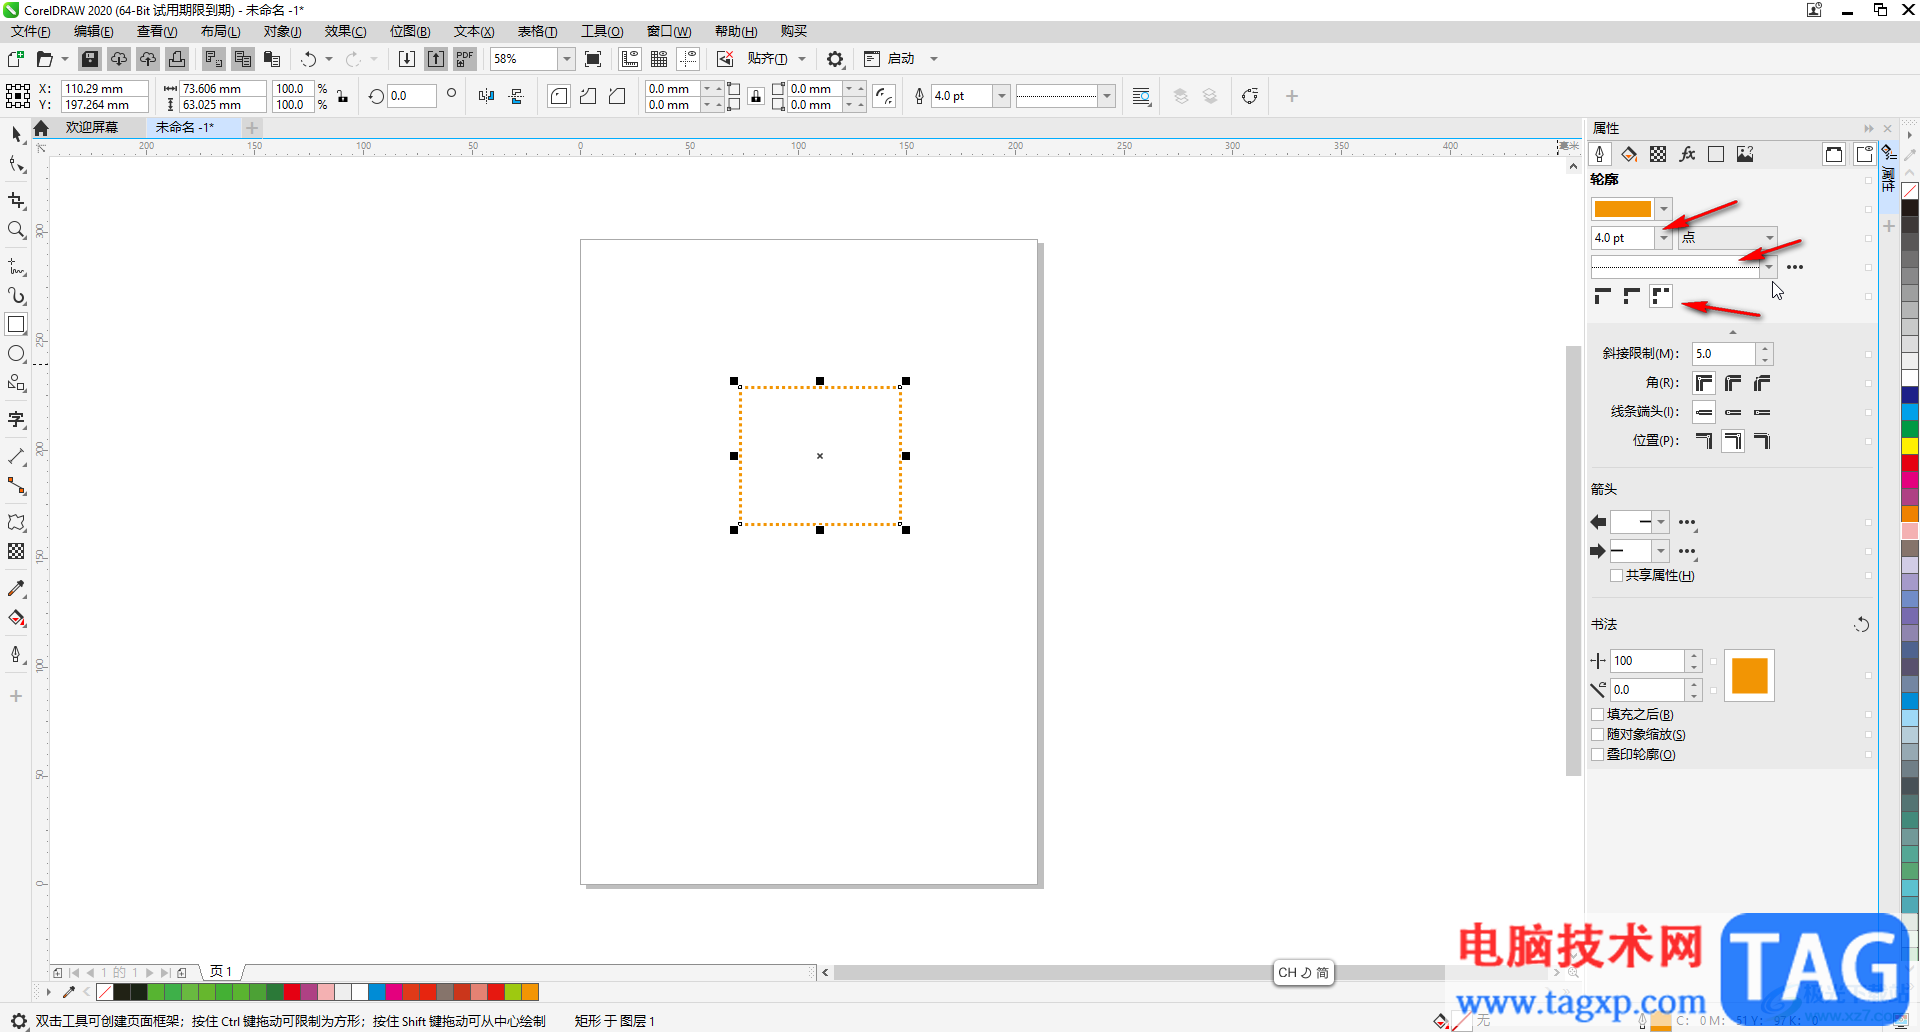This screenshot has height=1032, width=1920.
Task: Open the outline unit 点 dropdown
Action: pyautogui.click(x=1769, y=238)
